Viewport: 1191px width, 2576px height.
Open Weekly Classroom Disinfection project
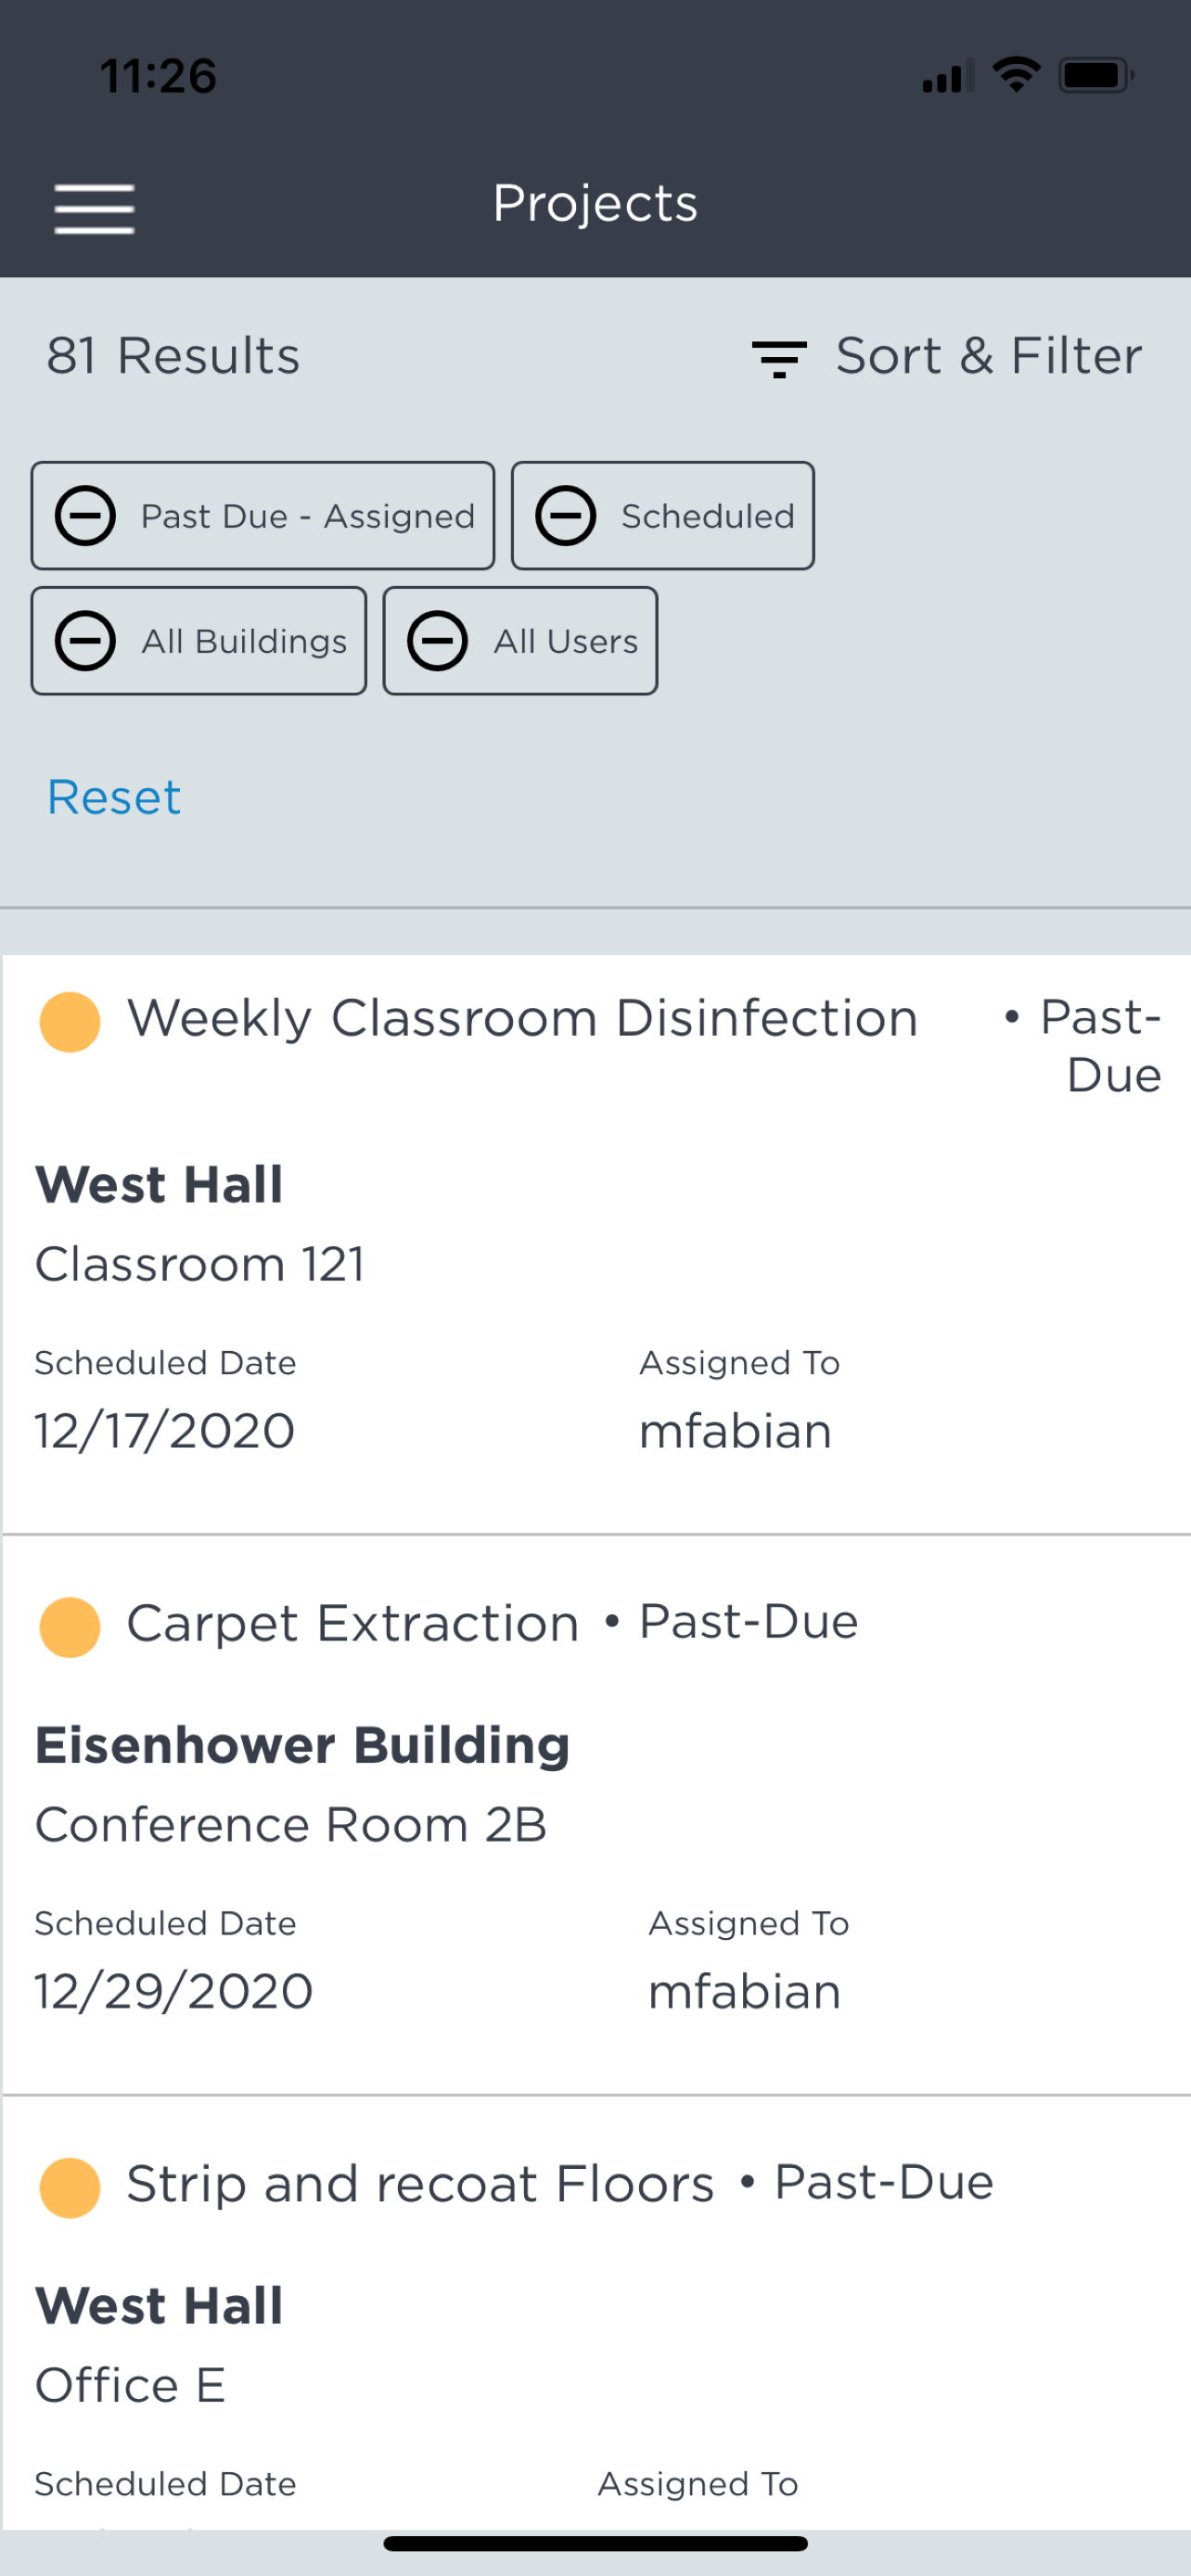tap(522, 1019)
